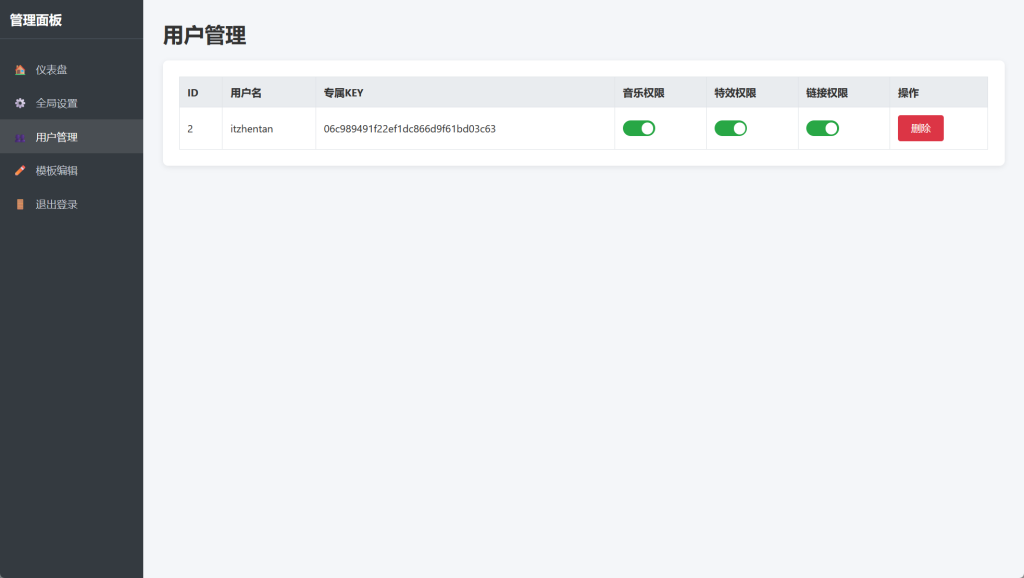Click the key value 06c989491f22ef1dc866d9f61bd03c63
The height and width of the screenshot is (578, 1024).
(x=409, y=129)
